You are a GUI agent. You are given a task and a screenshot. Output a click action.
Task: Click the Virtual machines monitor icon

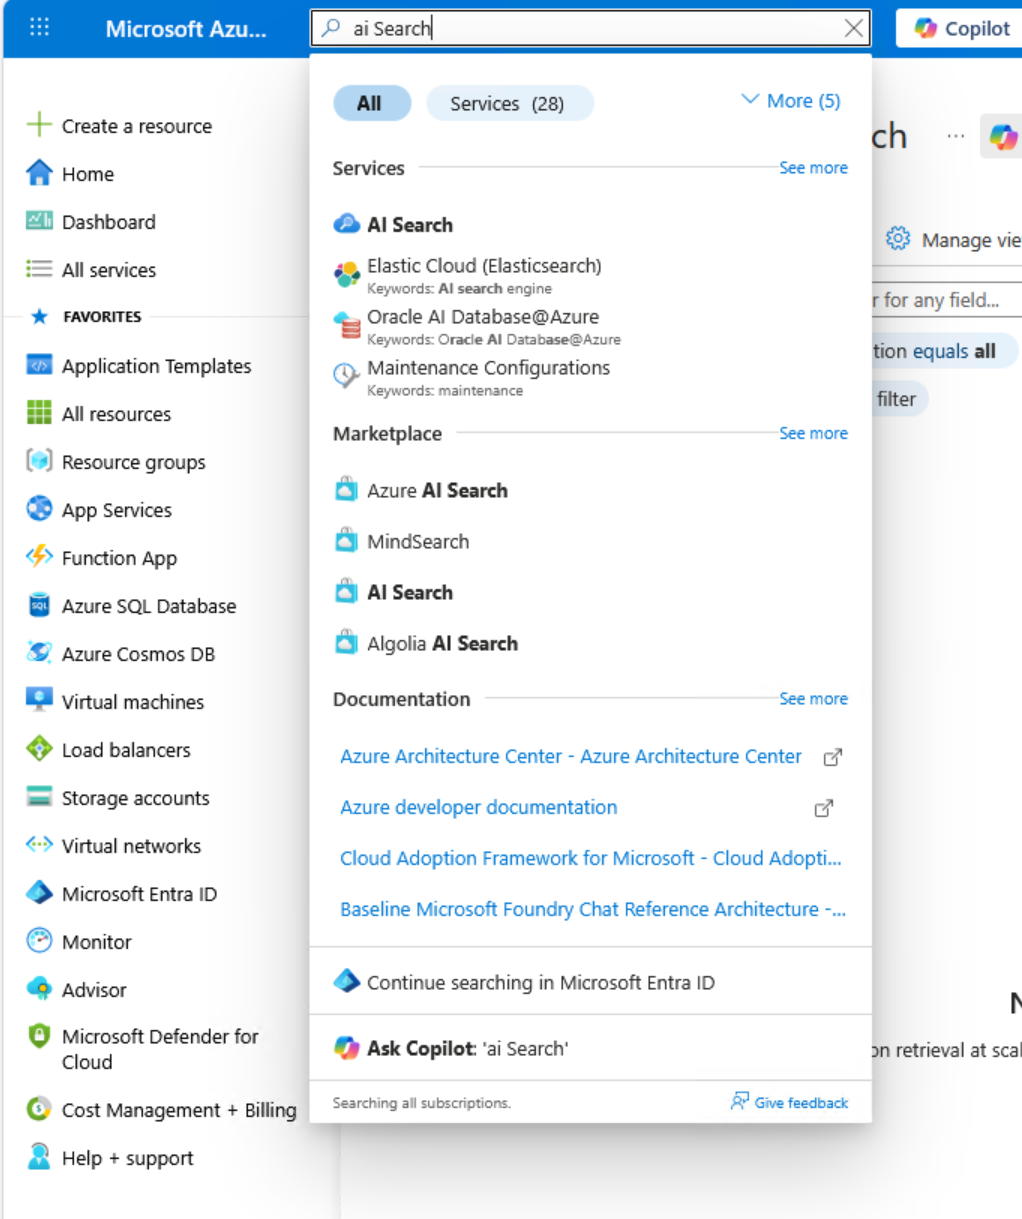click(39, 701)
